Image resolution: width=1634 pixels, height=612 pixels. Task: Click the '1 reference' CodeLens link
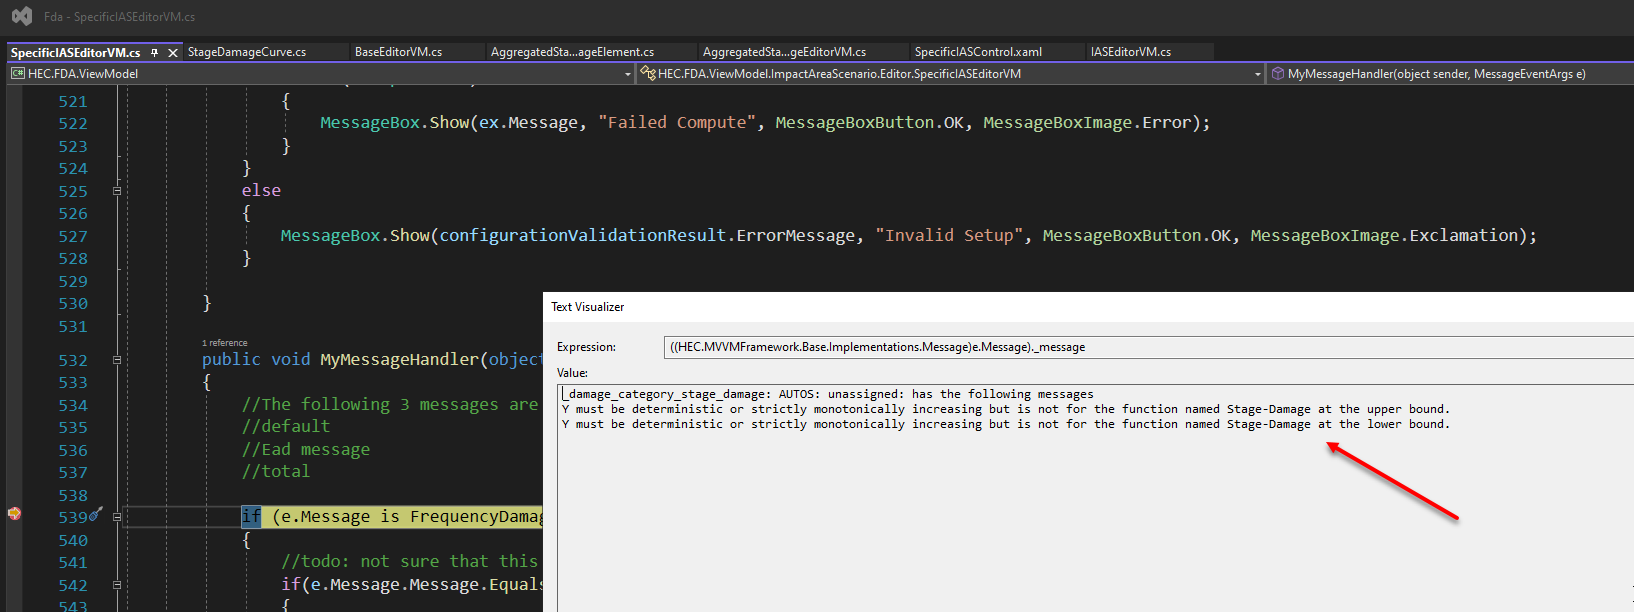tap(225, 343)
